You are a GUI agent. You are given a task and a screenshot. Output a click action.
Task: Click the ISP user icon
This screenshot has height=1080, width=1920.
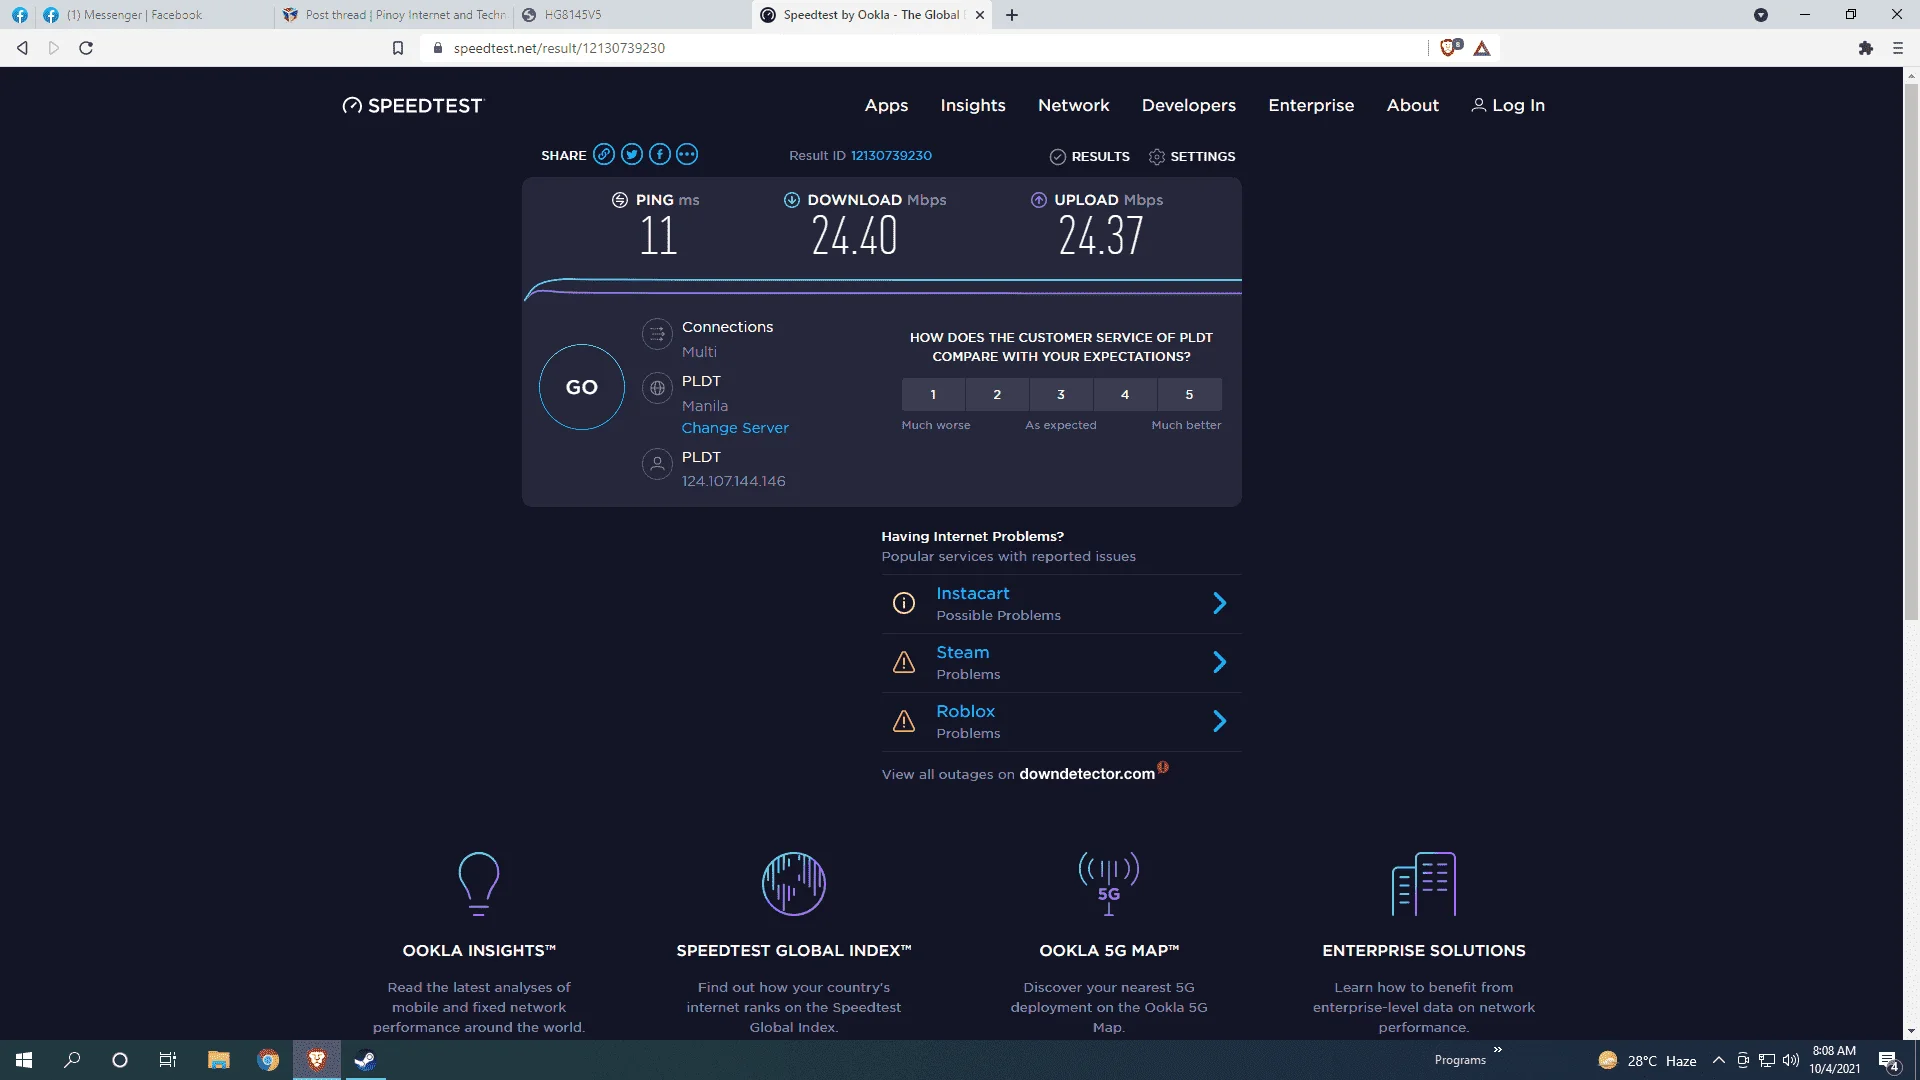[x=657, y=464]
